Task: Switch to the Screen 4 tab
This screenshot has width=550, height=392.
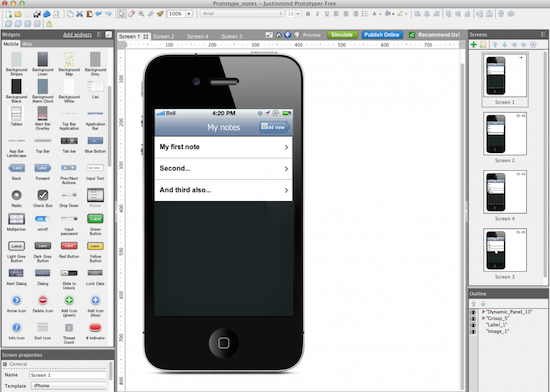Action: 197,36
